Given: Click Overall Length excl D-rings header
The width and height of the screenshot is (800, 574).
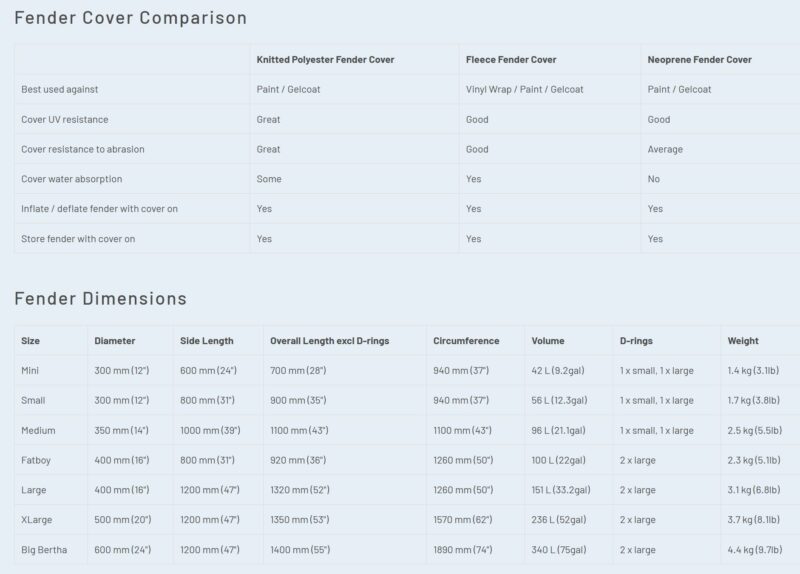Looking at the screenshot, I should coord(330,341).
